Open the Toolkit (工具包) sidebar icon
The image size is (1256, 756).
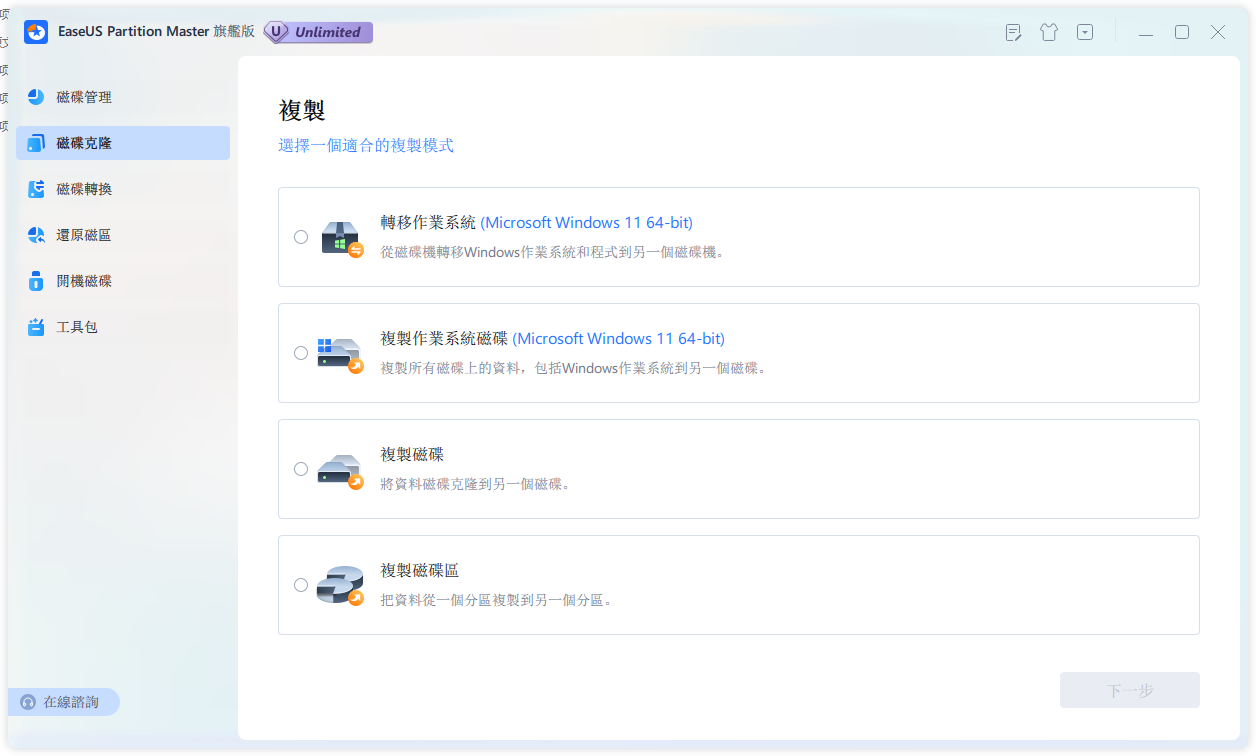pos(38,327)
